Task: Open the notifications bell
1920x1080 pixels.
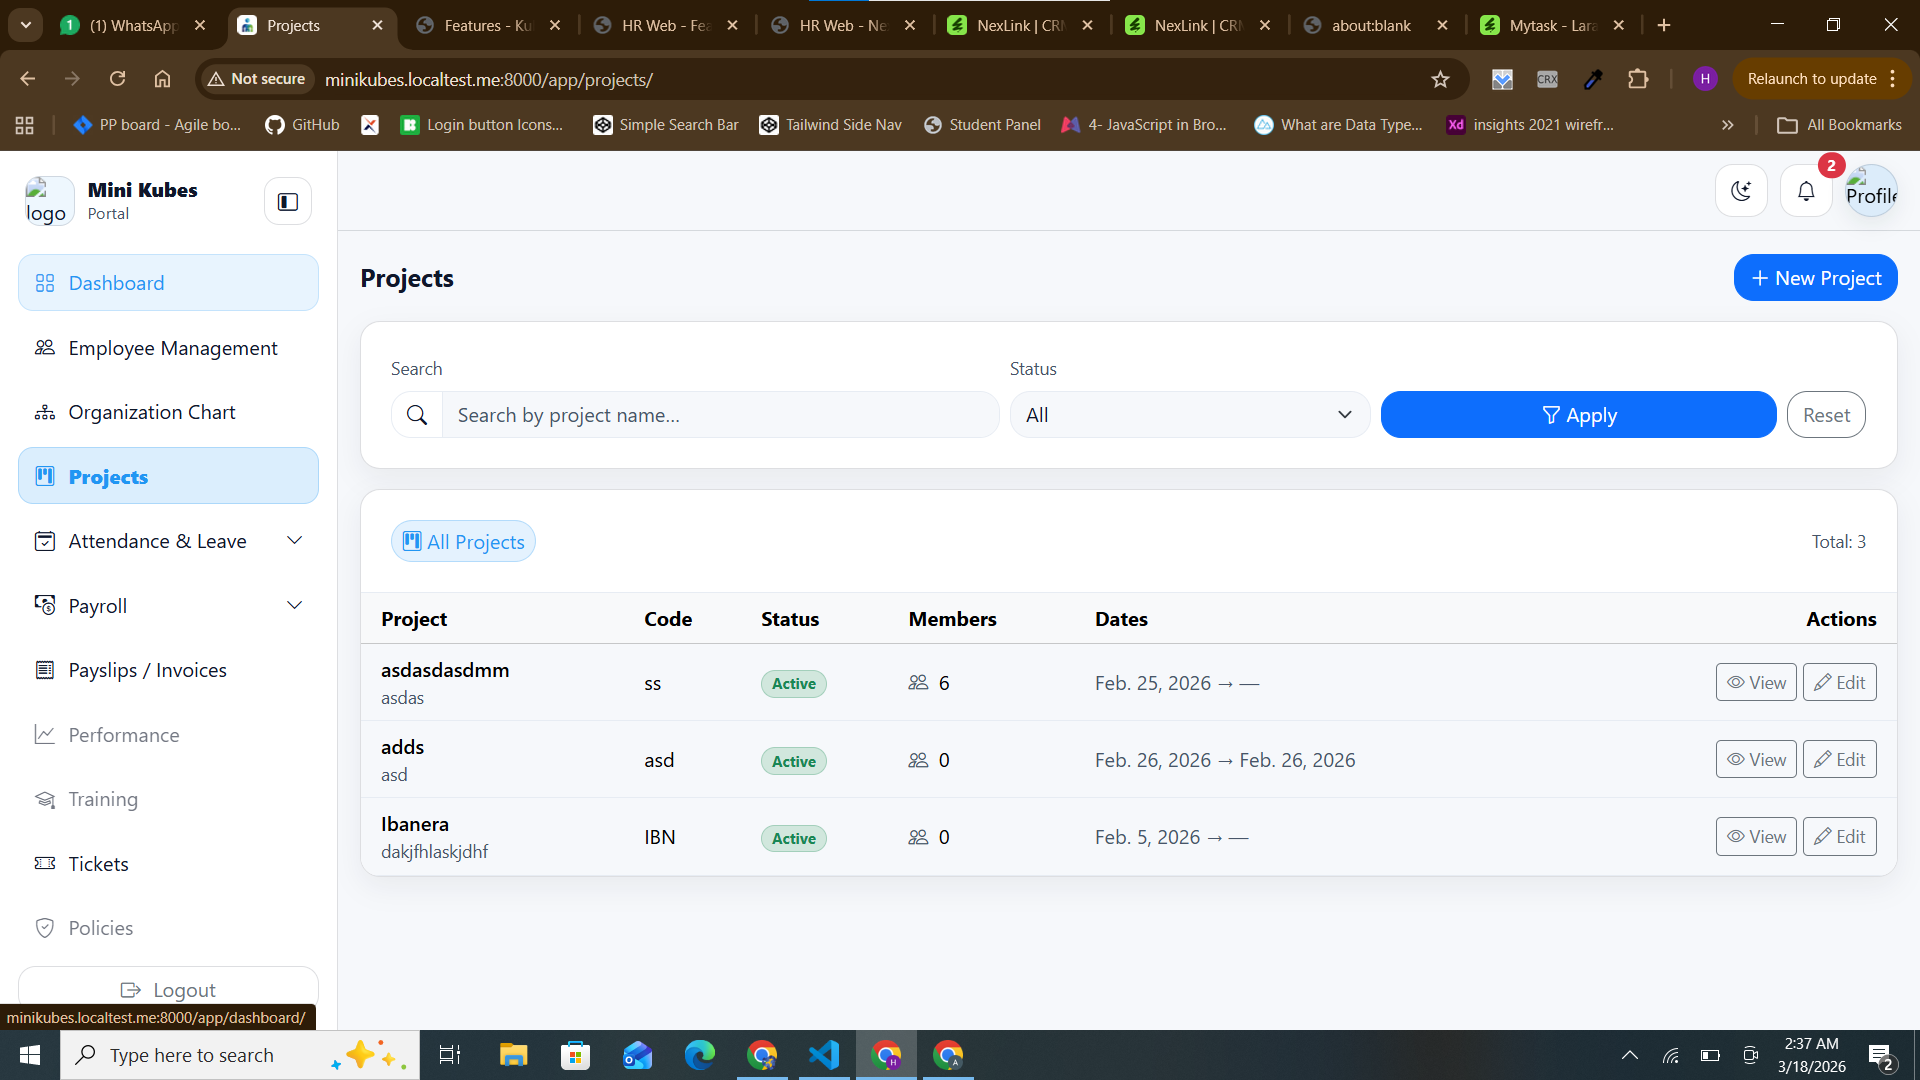Action: coord(1806,191)
